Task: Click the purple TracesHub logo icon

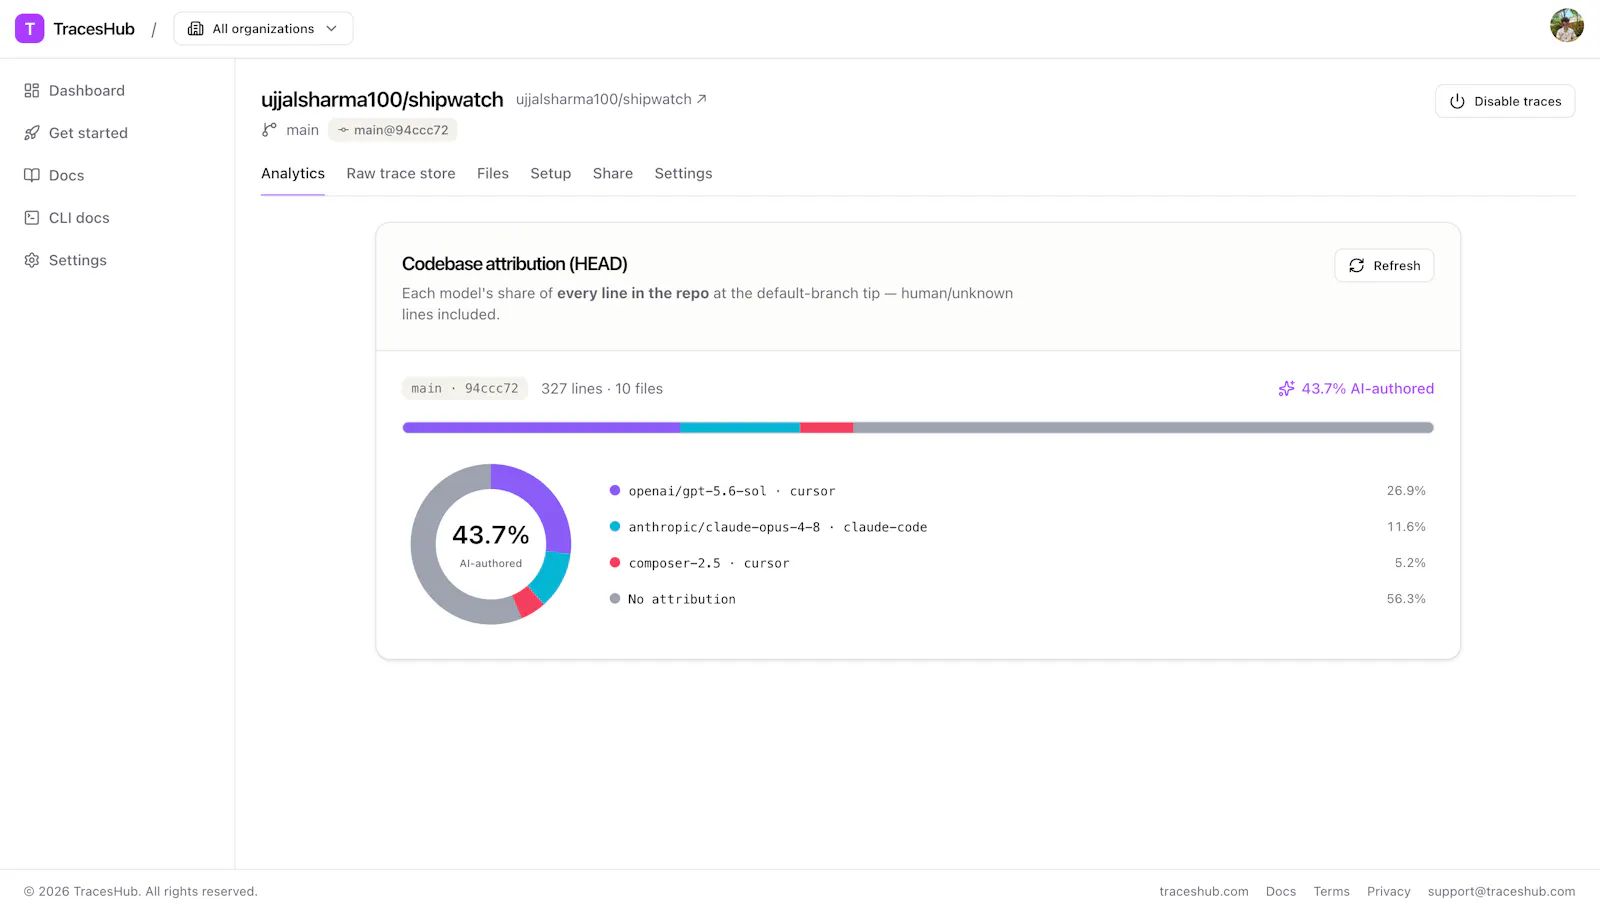Action: pos(30,29)
